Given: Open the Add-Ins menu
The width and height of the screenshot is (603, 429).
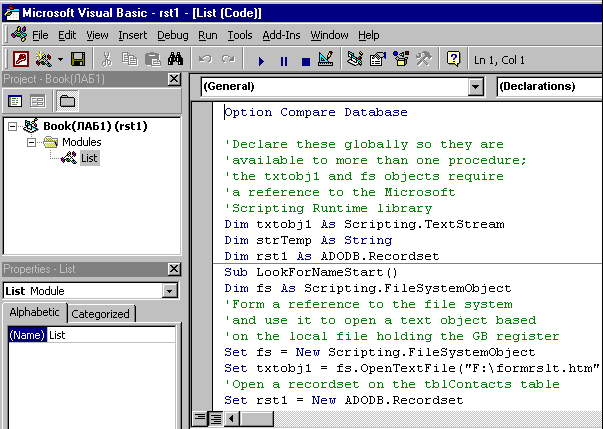Looking at the screenshot, I should click(281, 35).
